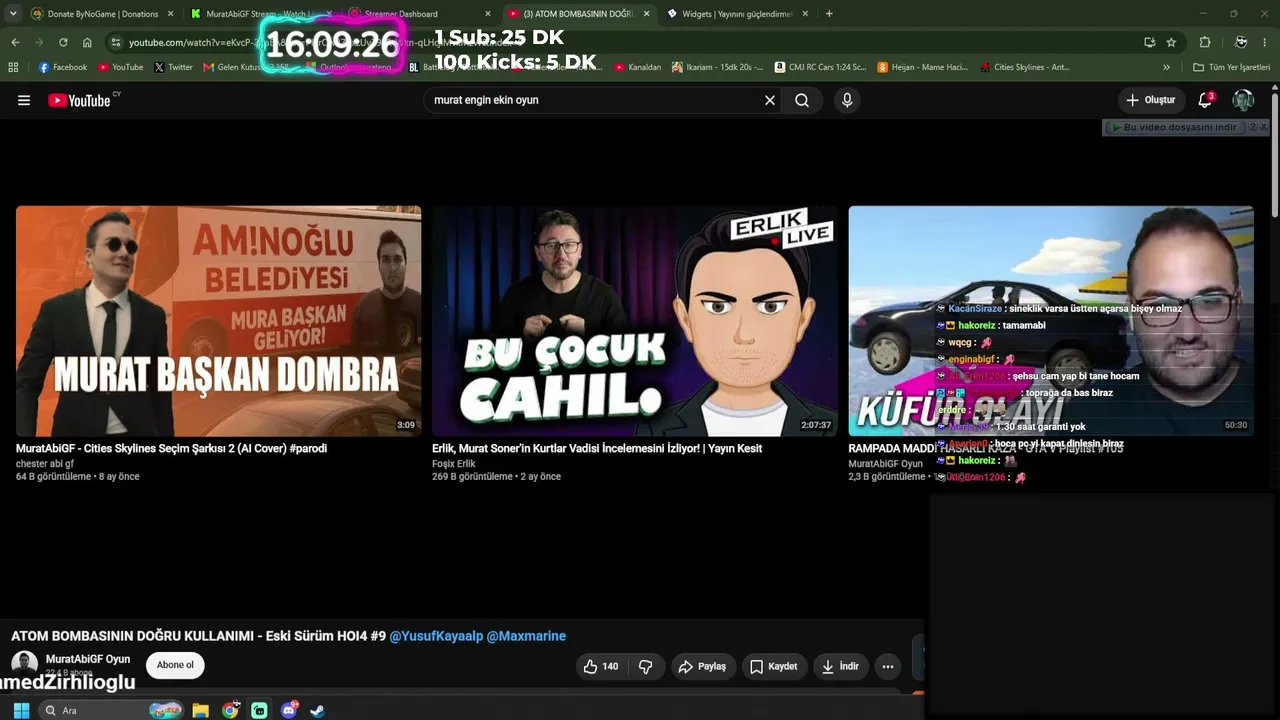
Task: Open the @YusufKayaalp mention link
Action: click(x=436, y=636)
